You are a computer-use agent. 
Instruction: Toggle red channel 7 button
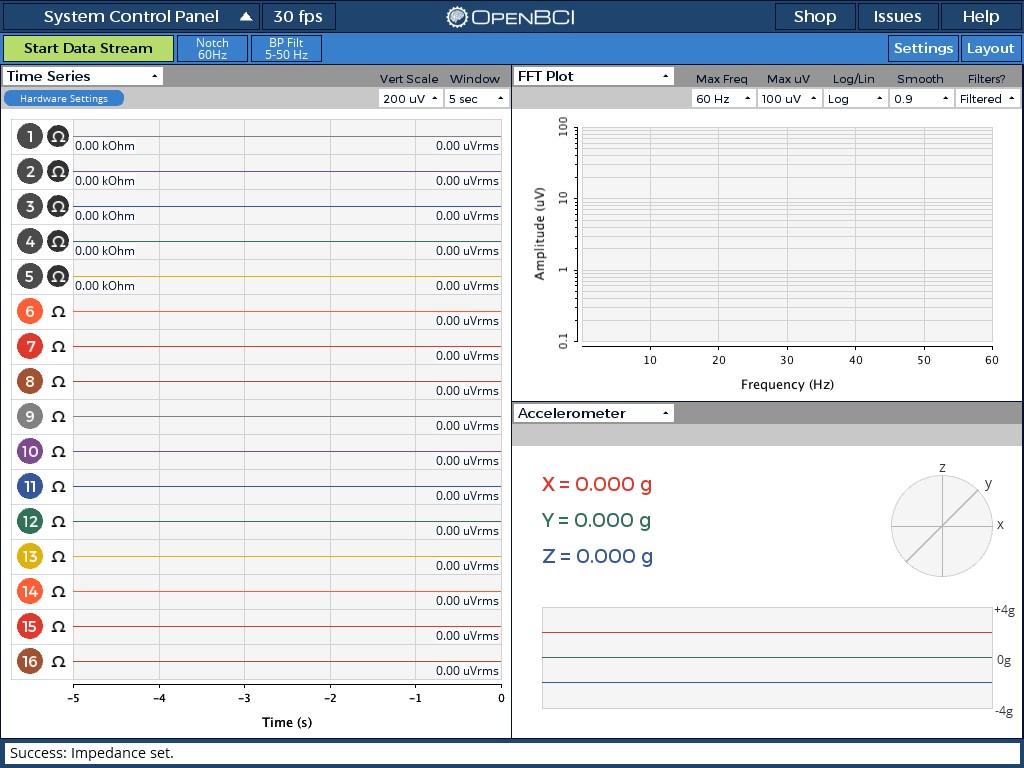[x=29, y=347]
